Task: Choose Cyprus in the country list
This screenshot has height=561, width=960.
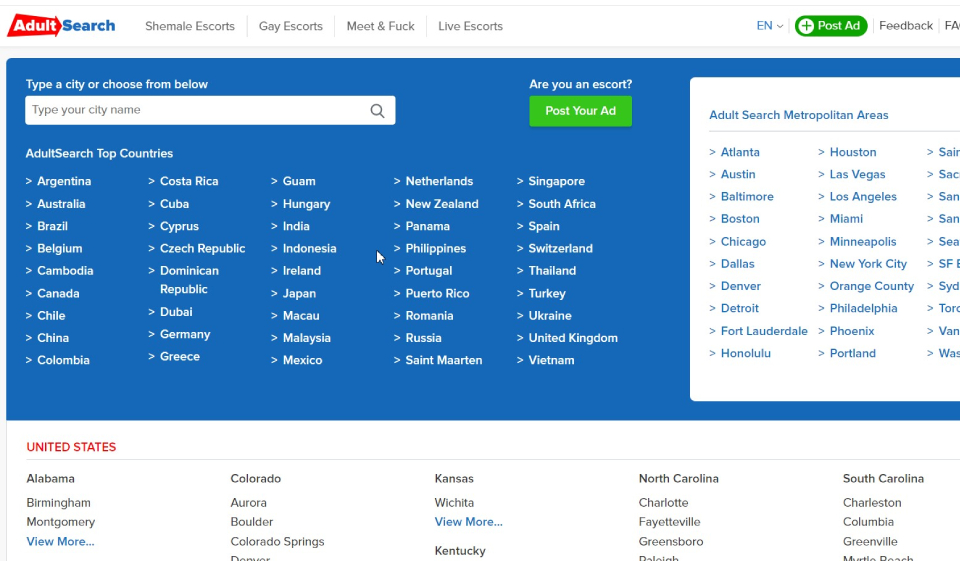Action: pos(179,226)
